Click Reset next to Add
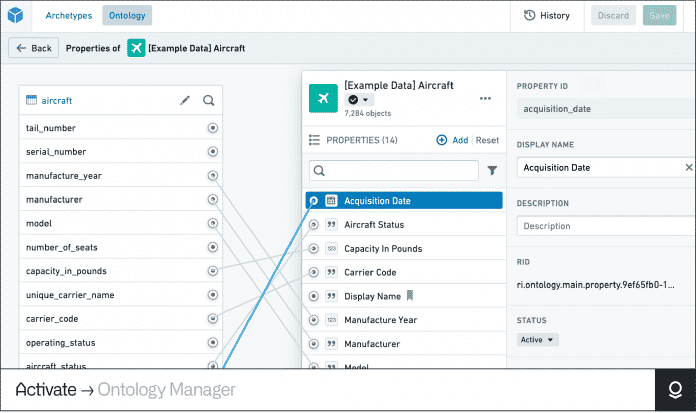Image resolution: width=696 pixels, height=413 pixels. [x=487, y=140]
